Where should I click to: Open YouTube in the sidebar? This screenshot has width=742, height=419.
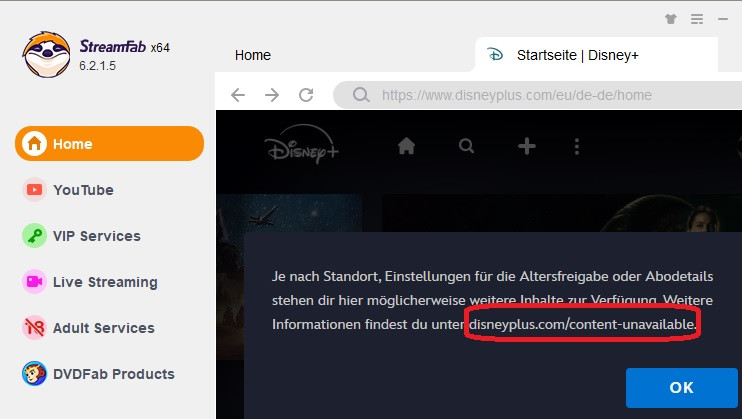[x=109, y=190]
